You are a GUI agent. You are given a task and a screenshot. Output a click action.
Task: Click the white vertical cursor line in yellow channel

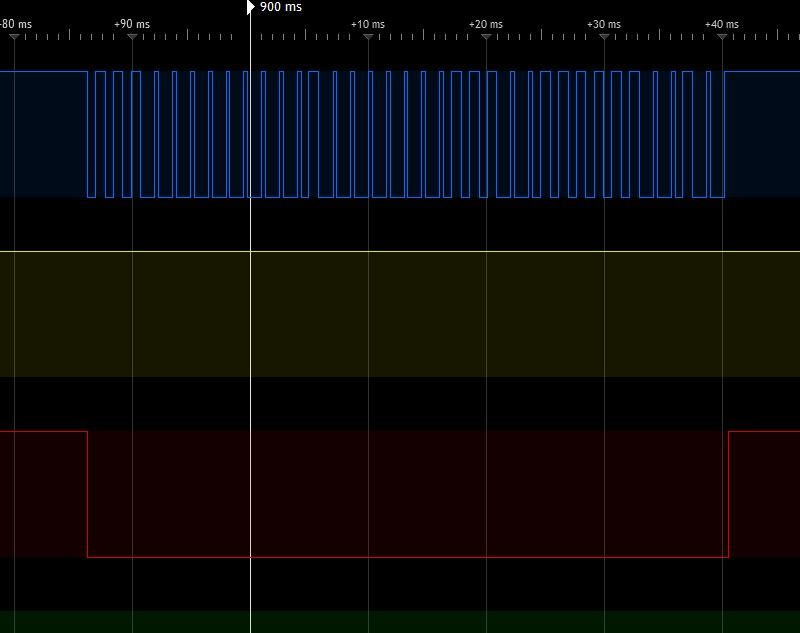[250, 314]
